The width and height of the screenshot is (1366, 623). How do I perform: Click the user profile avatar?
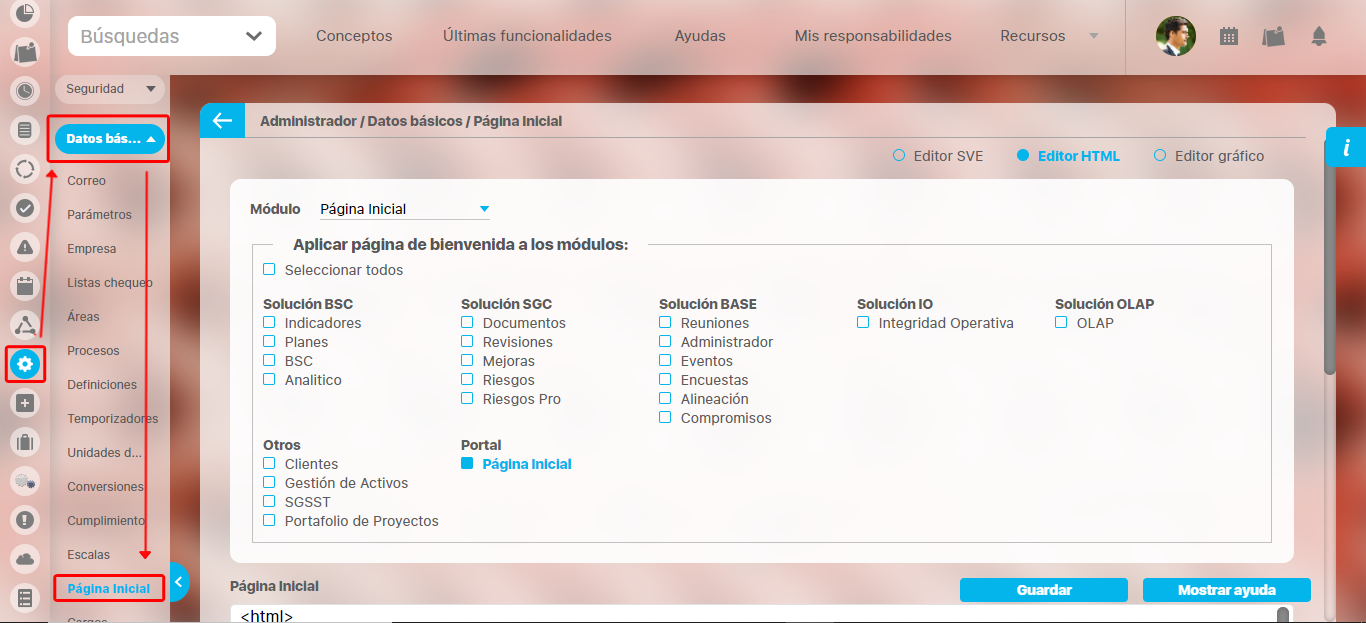click(1175, 36)
